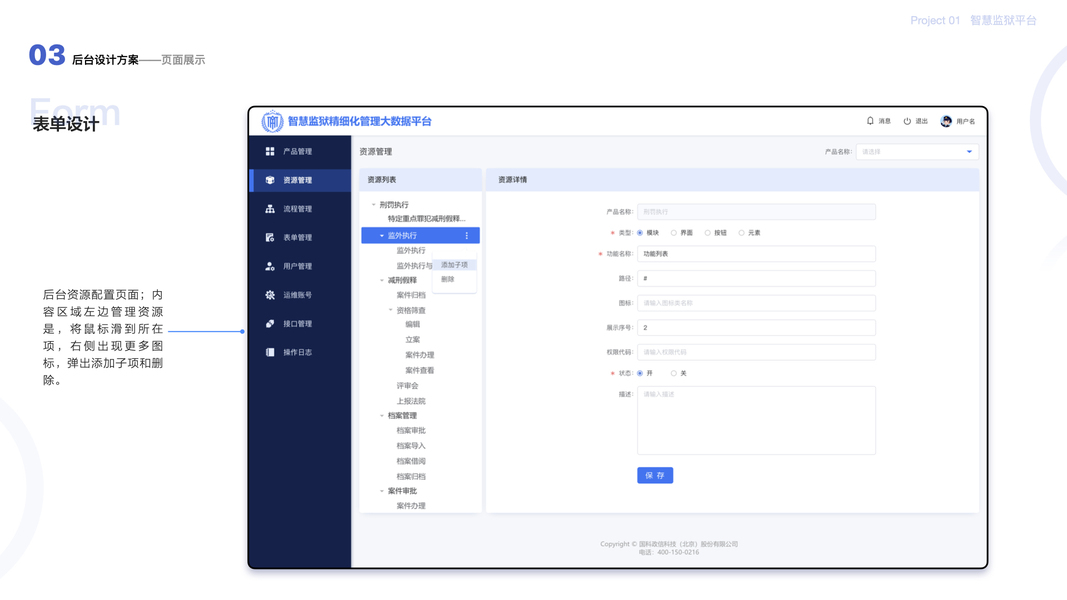Click the 展示序号 input field

[x=756, y=327]
